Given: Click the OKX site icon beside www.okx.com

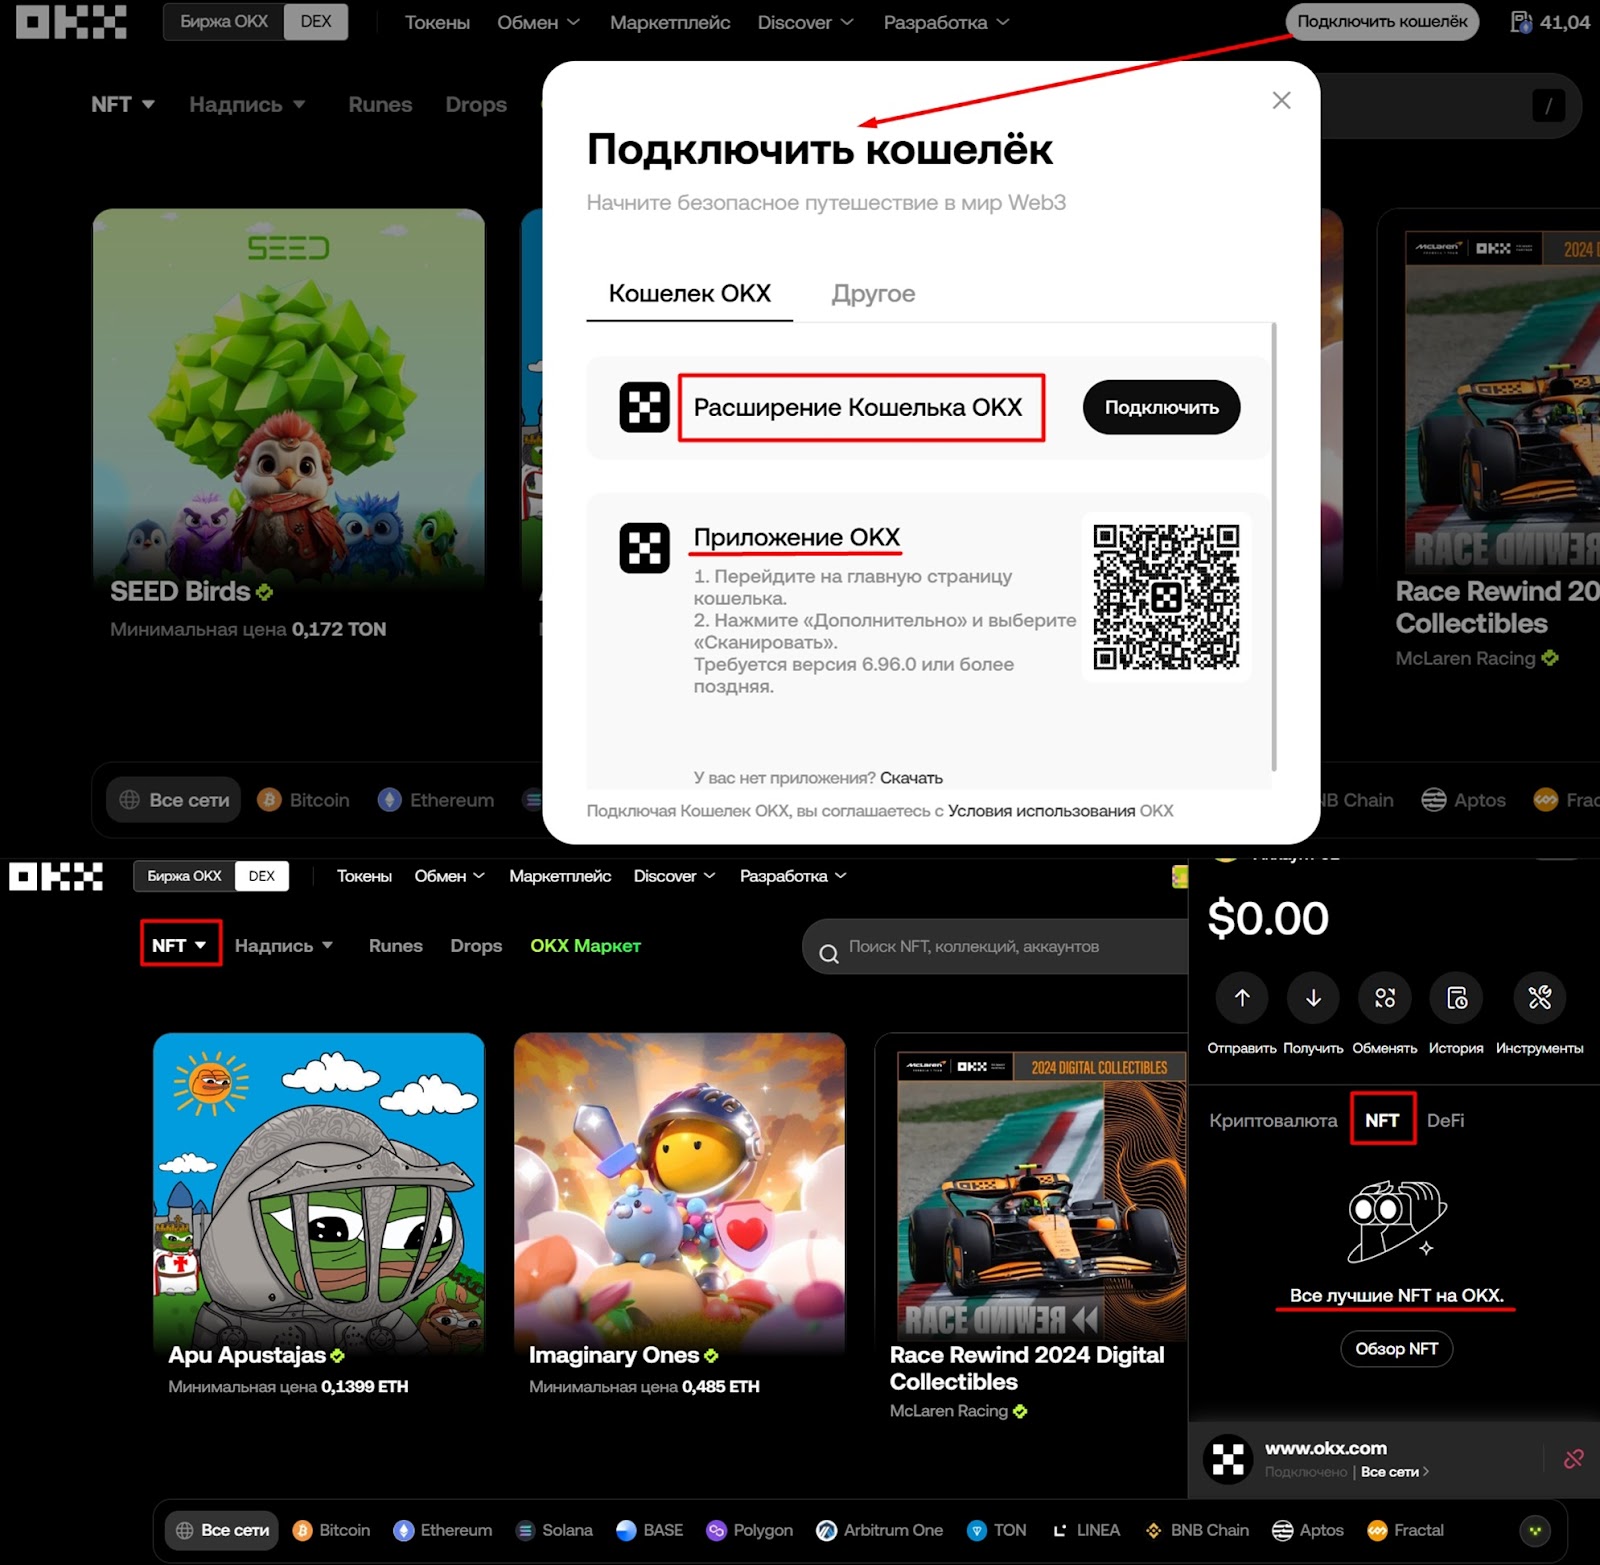Looking at the screenshot, I should [x=1228, y=1459].
